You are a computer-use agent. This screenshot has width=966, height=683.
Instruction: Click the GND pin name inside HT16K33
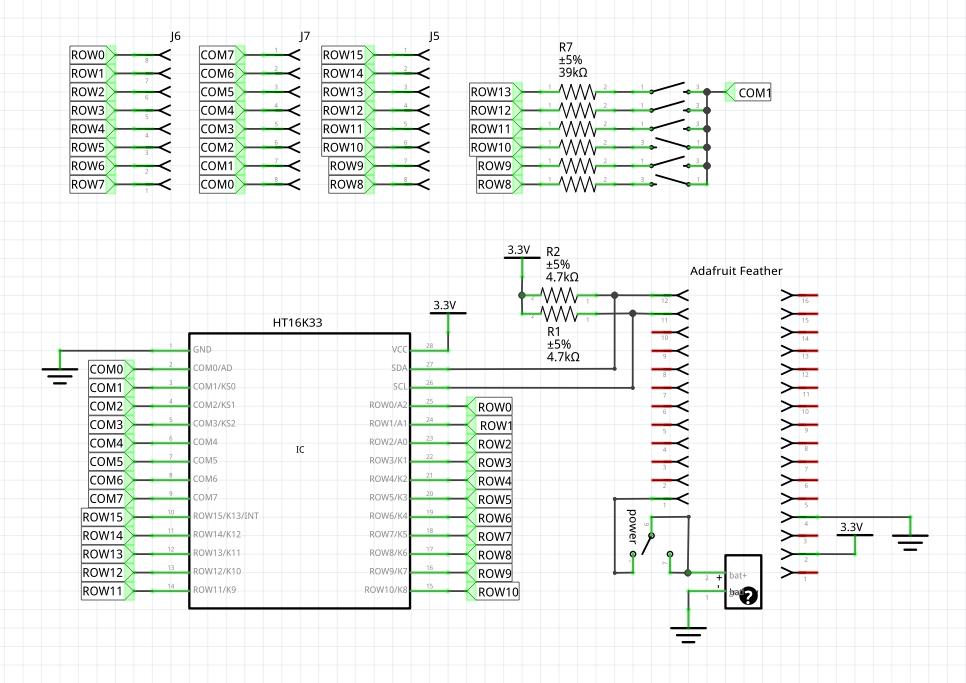click(x=202, y=350)
